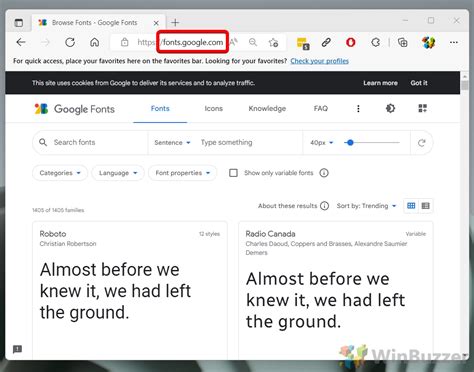Open Read aloud icon in address bar
474x372 pixels.
click(234, 42)
